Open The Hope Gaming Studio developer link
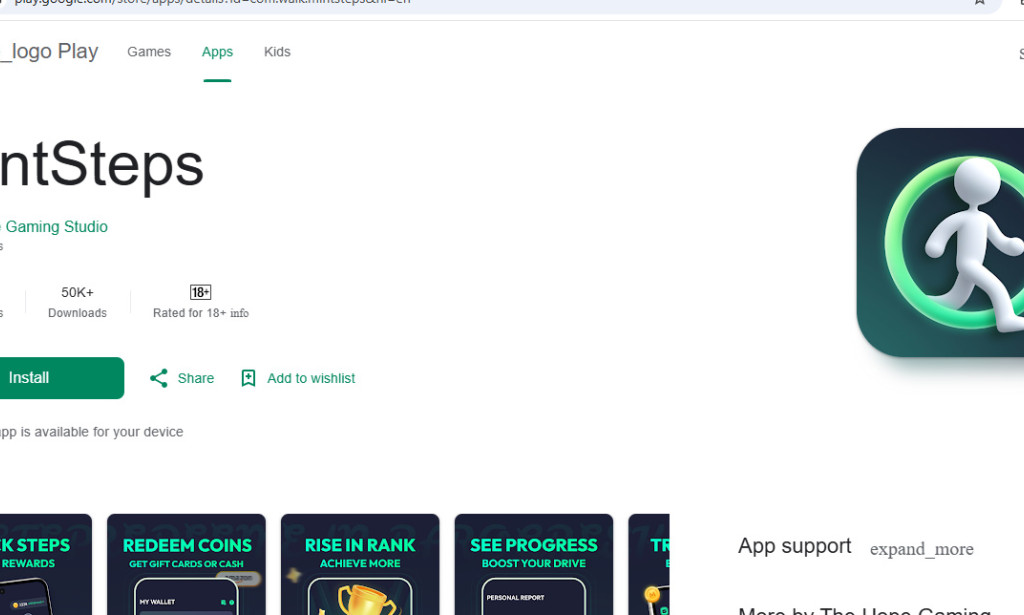 coord(53,226)
